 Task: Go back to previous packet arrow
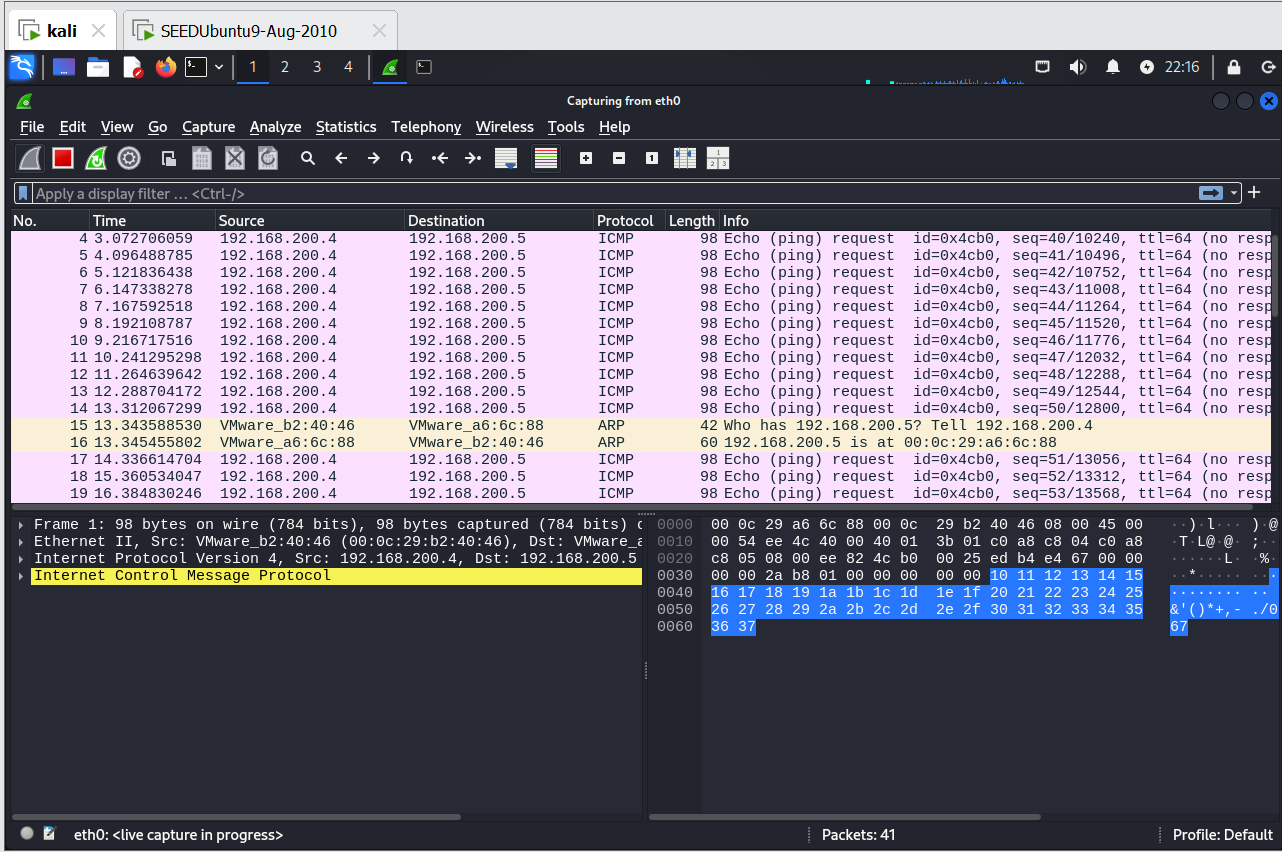point(341,158)
